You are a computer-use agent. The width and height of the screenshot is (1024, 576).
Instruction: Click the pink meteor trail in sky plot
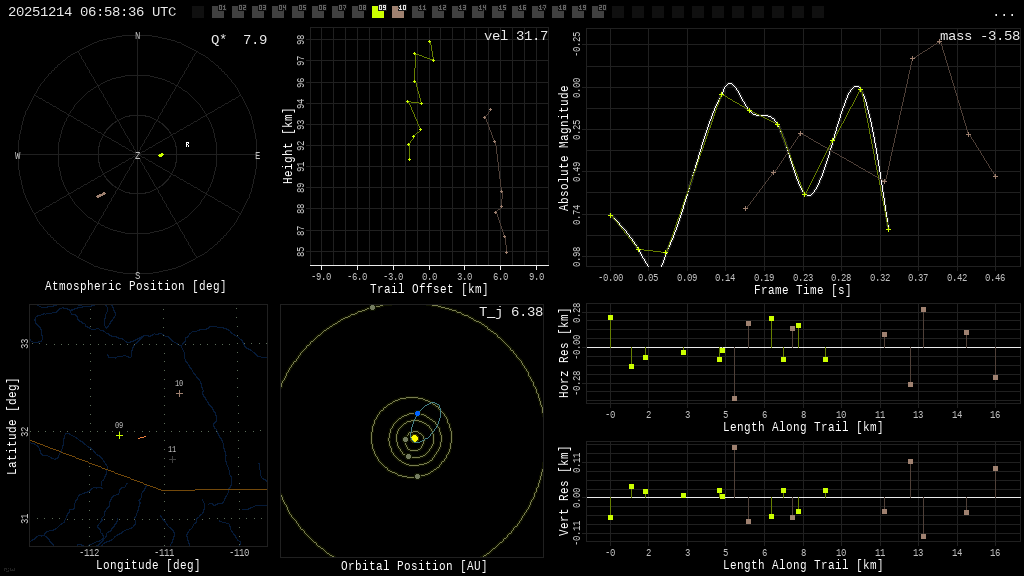(101, 195)
